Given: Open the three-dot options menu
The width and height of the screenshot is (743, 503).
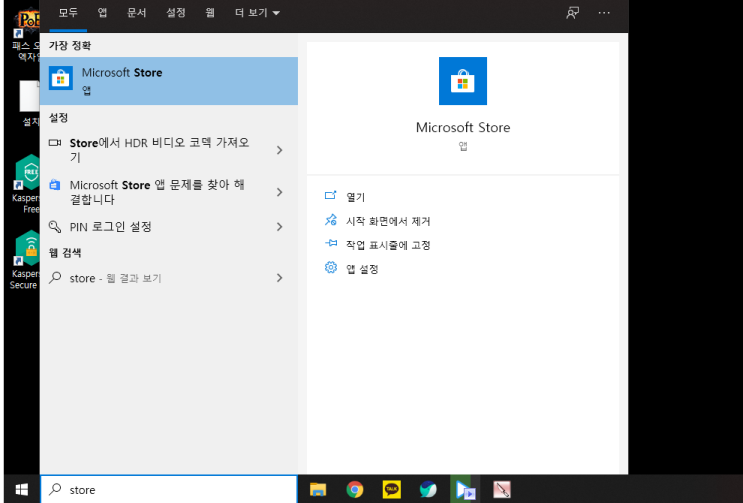Looking at the screenshot, I should tap(604, 13).
